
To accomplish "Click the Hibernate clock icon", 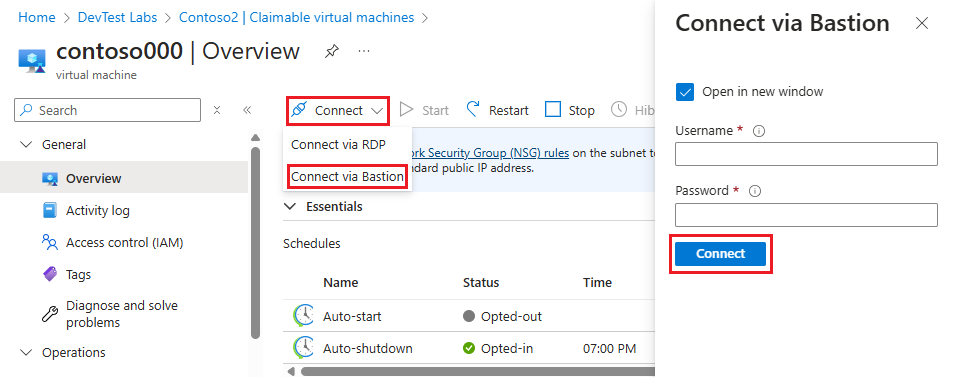I will 619,109.
